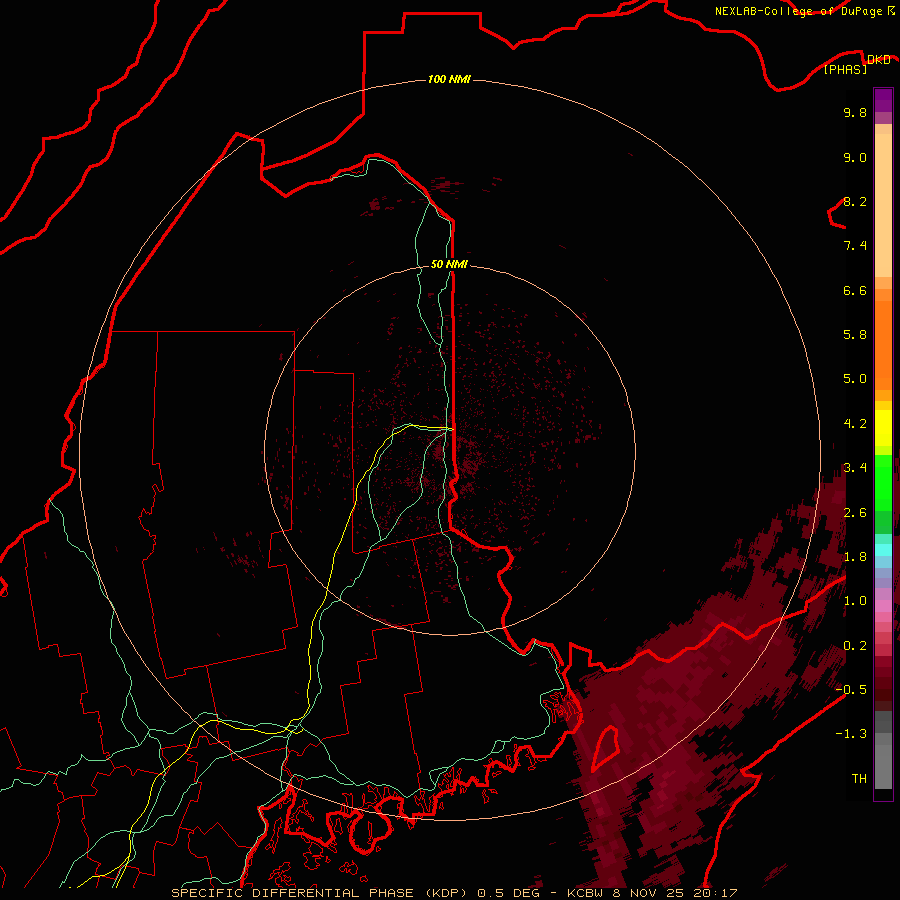Select the 1.0 scale value

tap(855, 601)
